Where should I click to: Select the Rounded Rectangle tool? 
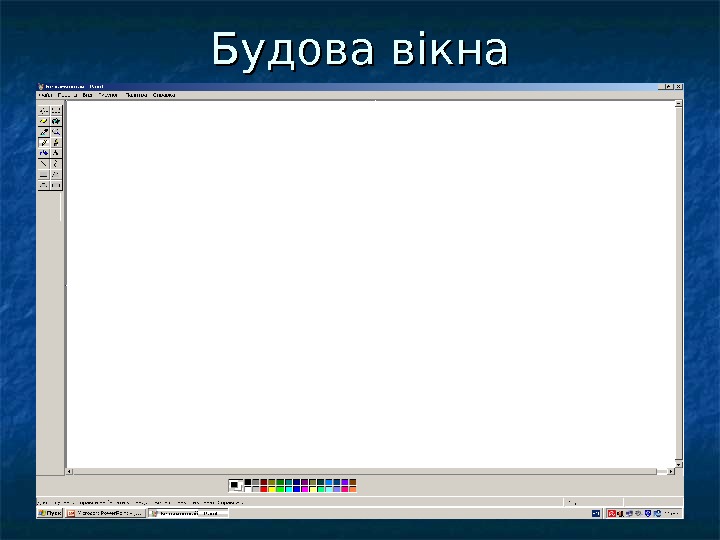pyautogui.click(x=56, y=185)
